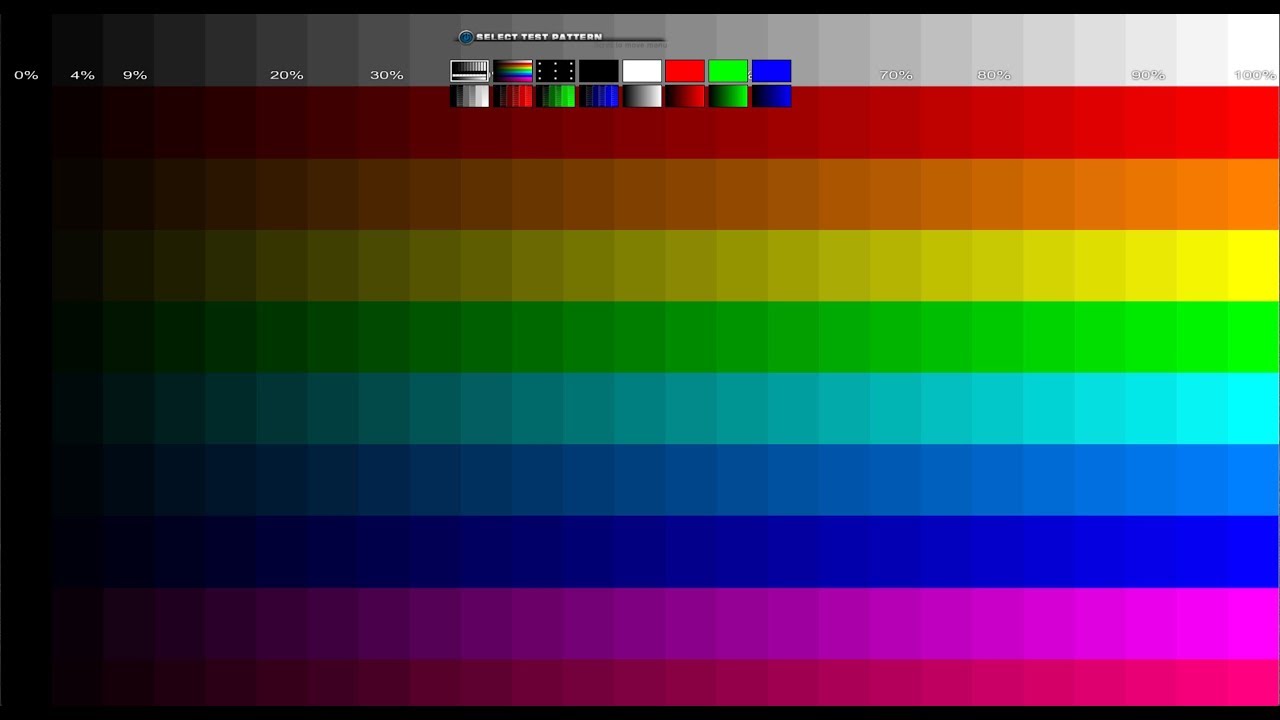Click the 100% brightness label

pyautogui.click(x=1255, y=75)
